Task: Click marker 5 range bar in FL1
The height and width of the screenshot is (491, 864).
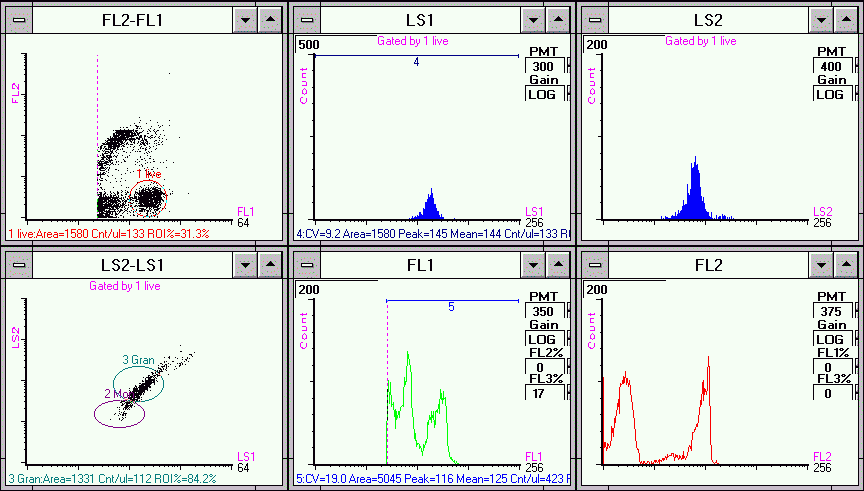Action: click(452, 299)
